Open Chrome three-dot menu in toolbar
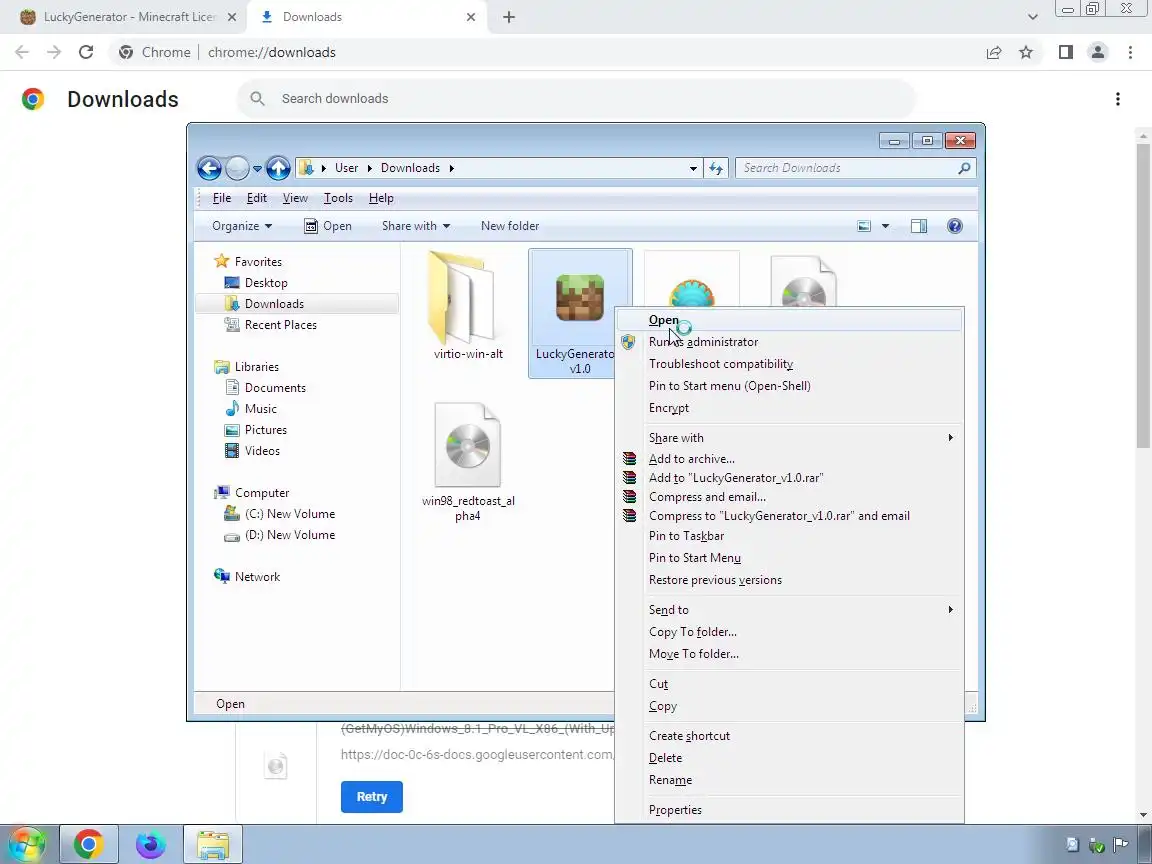 (x=1130, y=52)
